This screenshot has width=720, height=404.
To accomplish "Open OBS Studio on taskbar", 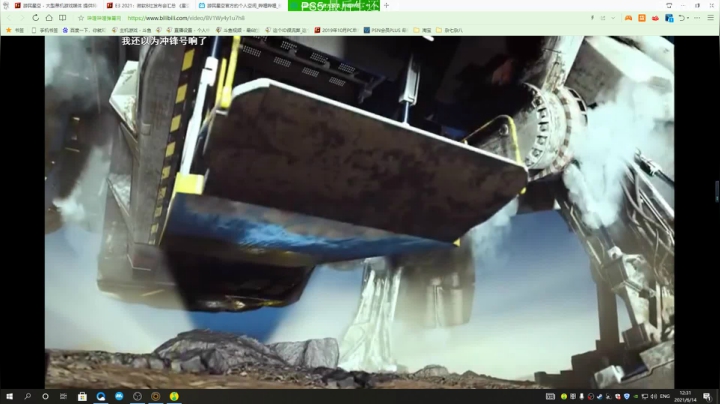I will pyautogui.click(x=137, y=396).
